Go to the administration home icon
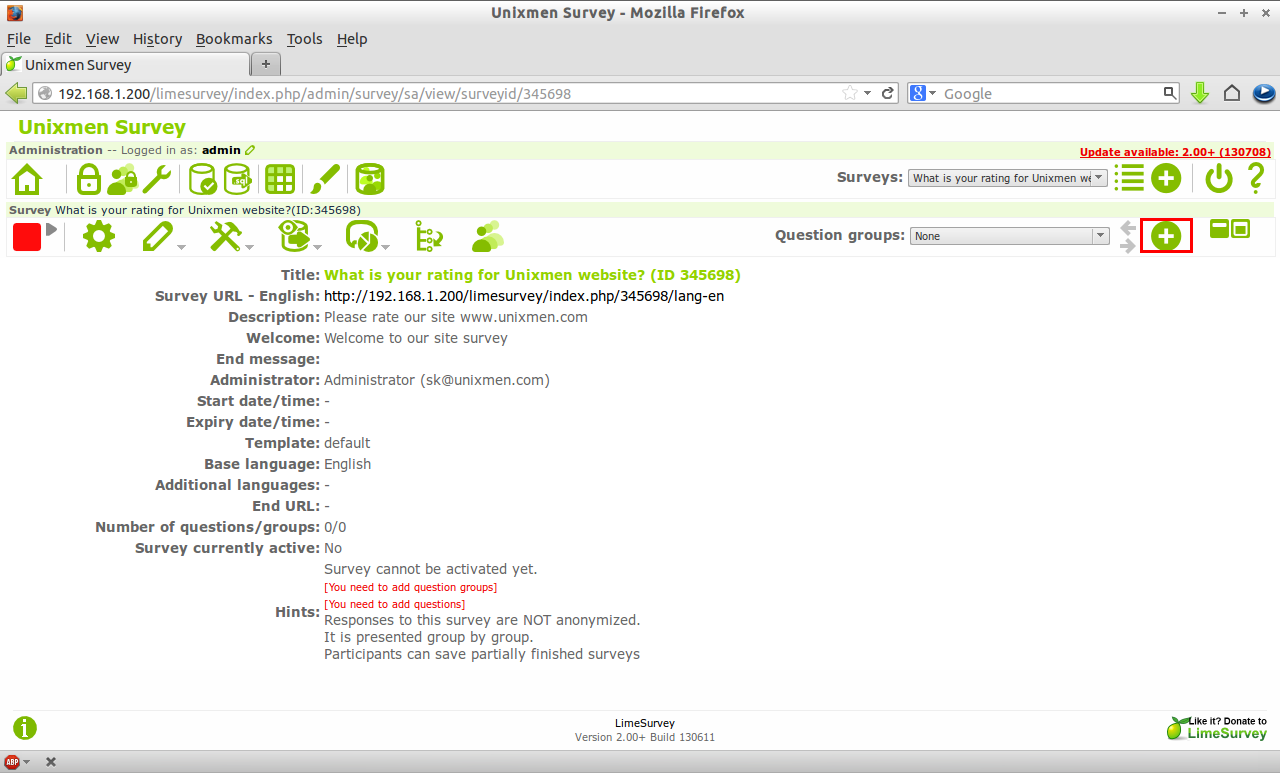The width and height of the screenshot is (1280, 774). [27, 180]
